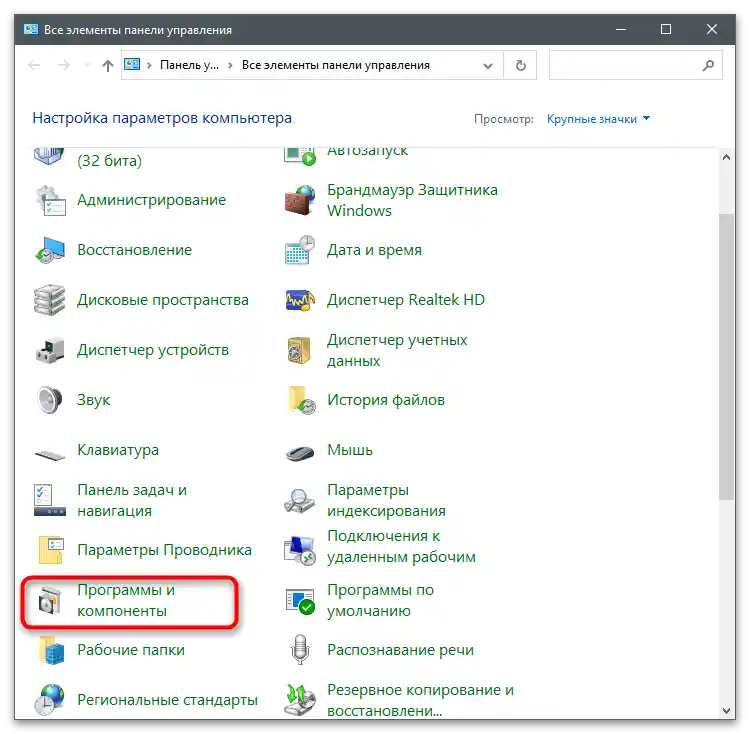This screenshot has width=750, height=734.
Task: Open the Work Folders icon
Action: click(x=52, y=650)
